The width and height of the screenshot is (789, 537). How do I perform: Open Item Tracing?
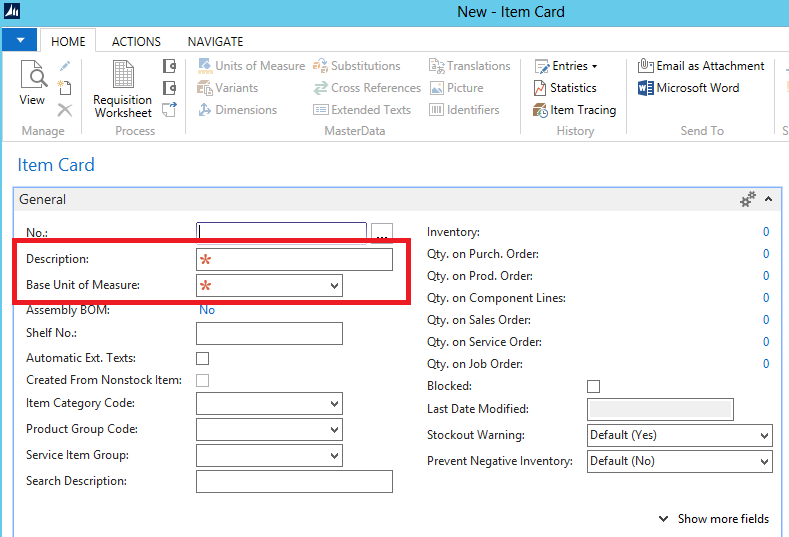[575, 110]
